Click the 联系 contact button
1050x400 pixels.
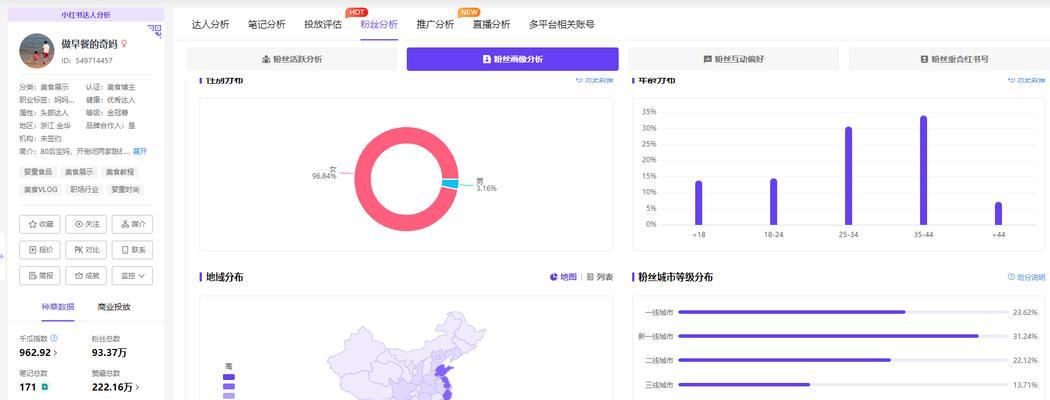pos(133,250)
